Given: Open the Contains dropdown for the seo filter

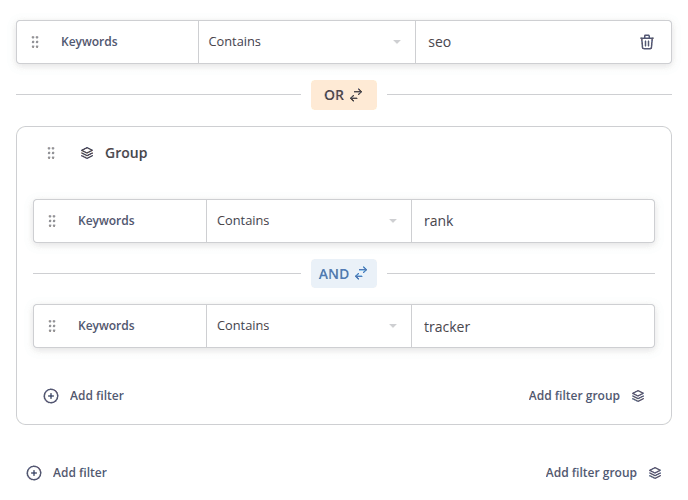Looking at the screenshot, I should pyautogui.click(x=307, y=42).
